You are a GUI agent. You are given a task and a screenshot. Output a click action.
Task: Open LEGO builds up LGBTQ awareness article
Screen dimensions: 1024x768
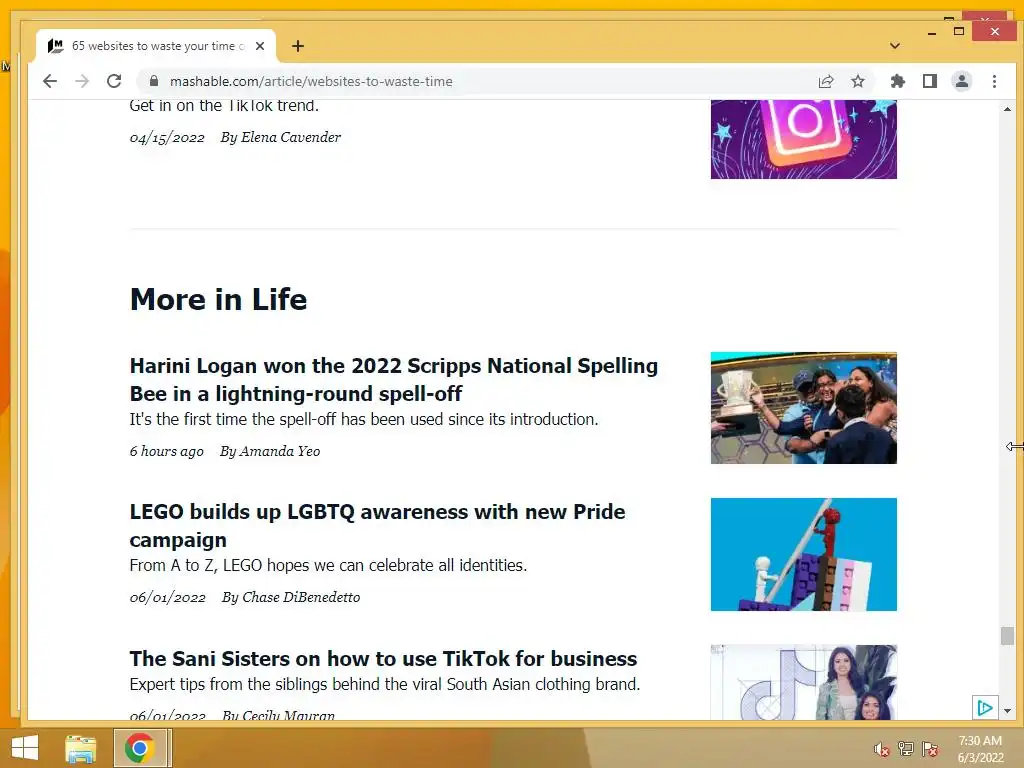point(377,526)
